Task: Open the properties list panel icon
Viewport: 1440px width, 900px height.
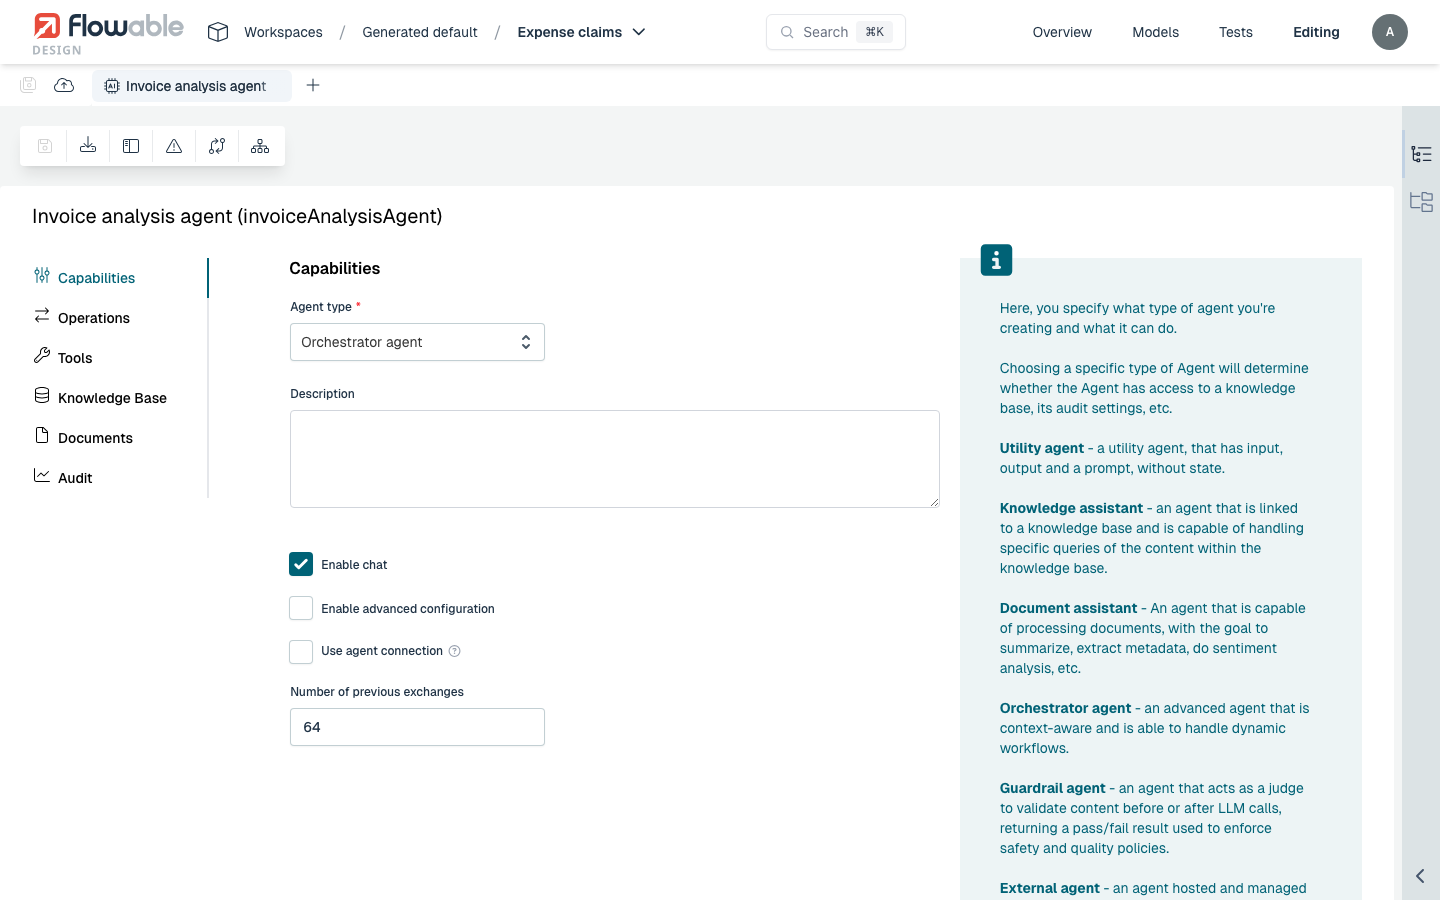Action: [x=1421, y=154]
